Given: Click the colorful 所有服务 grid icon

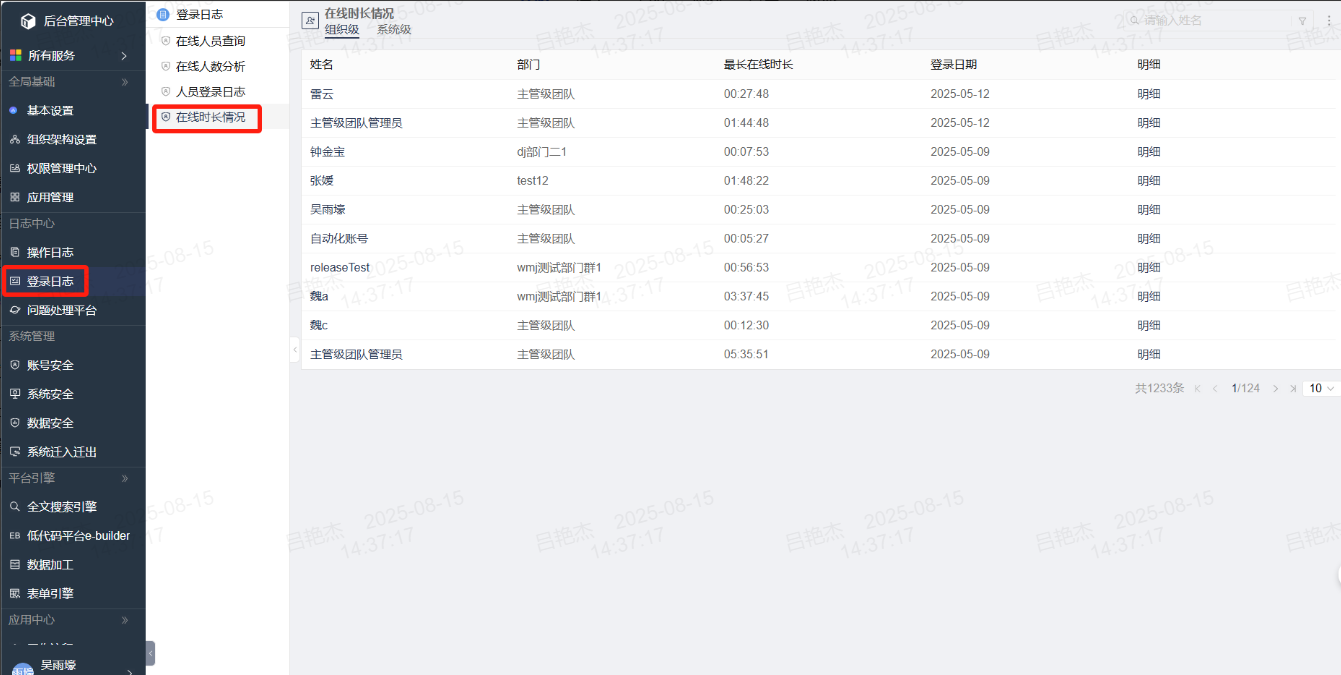Looking at the screenshot, I should [14, 55].
